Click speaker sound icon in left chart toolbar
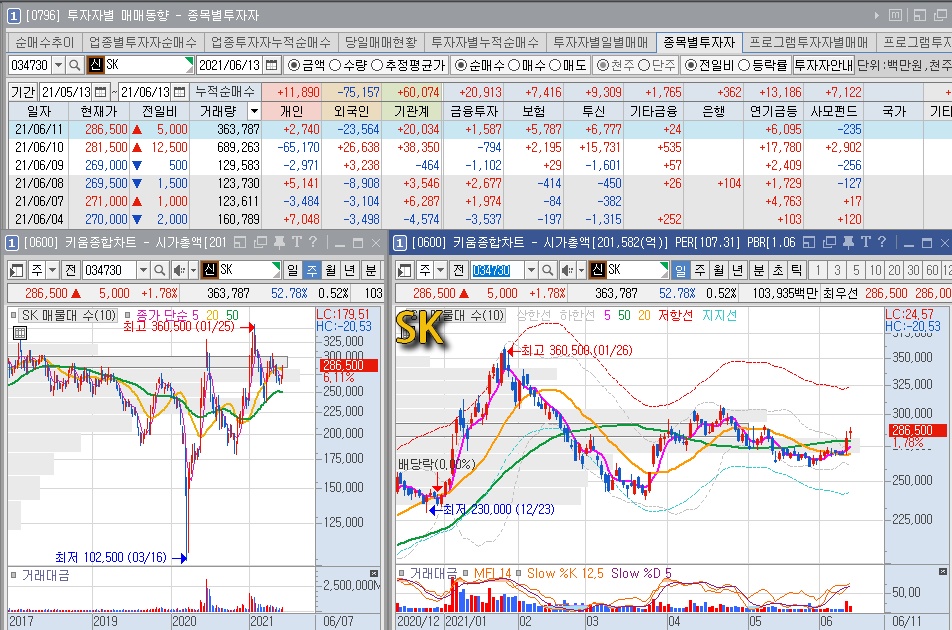Viewport: 952px width, 630px height. (179, 270)
